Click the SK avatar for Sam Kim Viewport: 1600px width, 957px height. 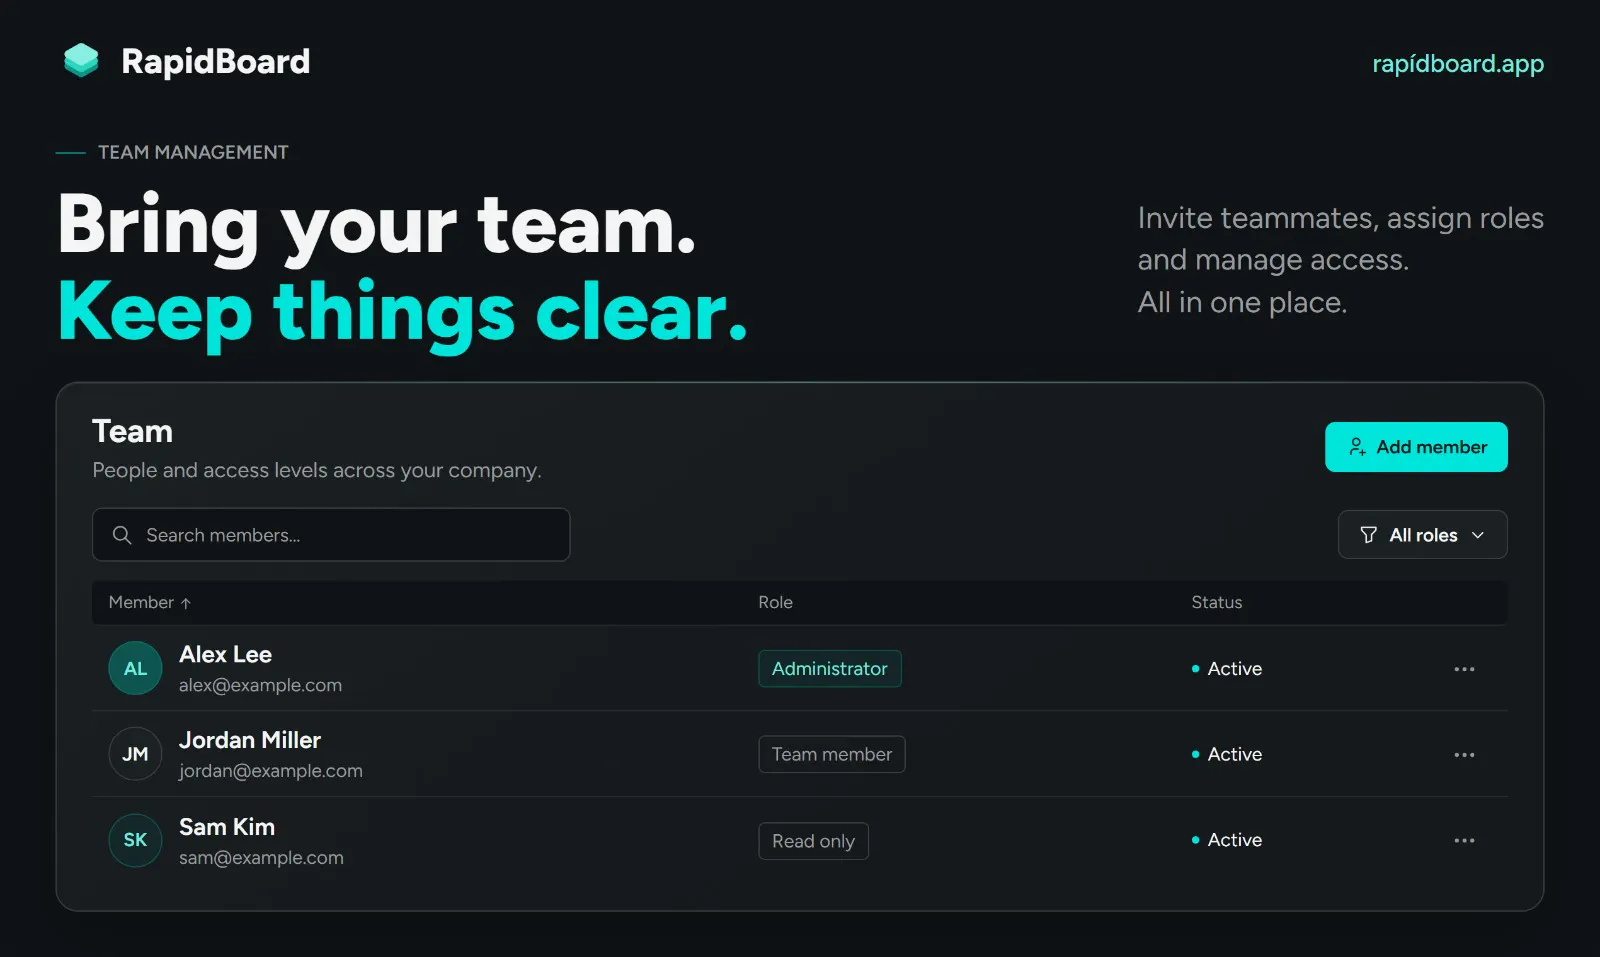tap(135, 840)
